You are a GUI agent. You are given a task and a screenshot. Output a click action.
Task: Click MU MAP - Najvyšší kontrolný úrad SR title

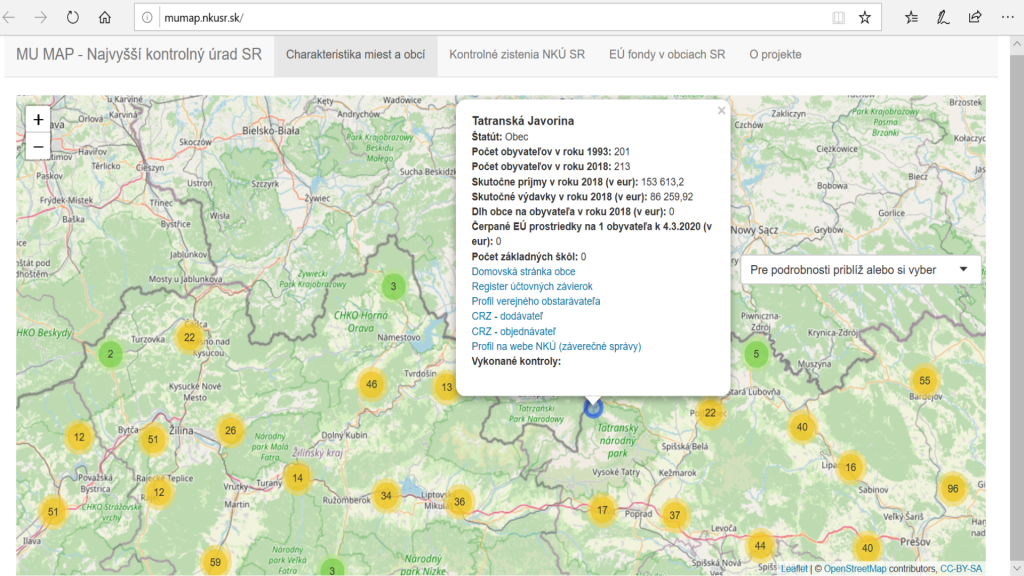click(x=138, y=55)
